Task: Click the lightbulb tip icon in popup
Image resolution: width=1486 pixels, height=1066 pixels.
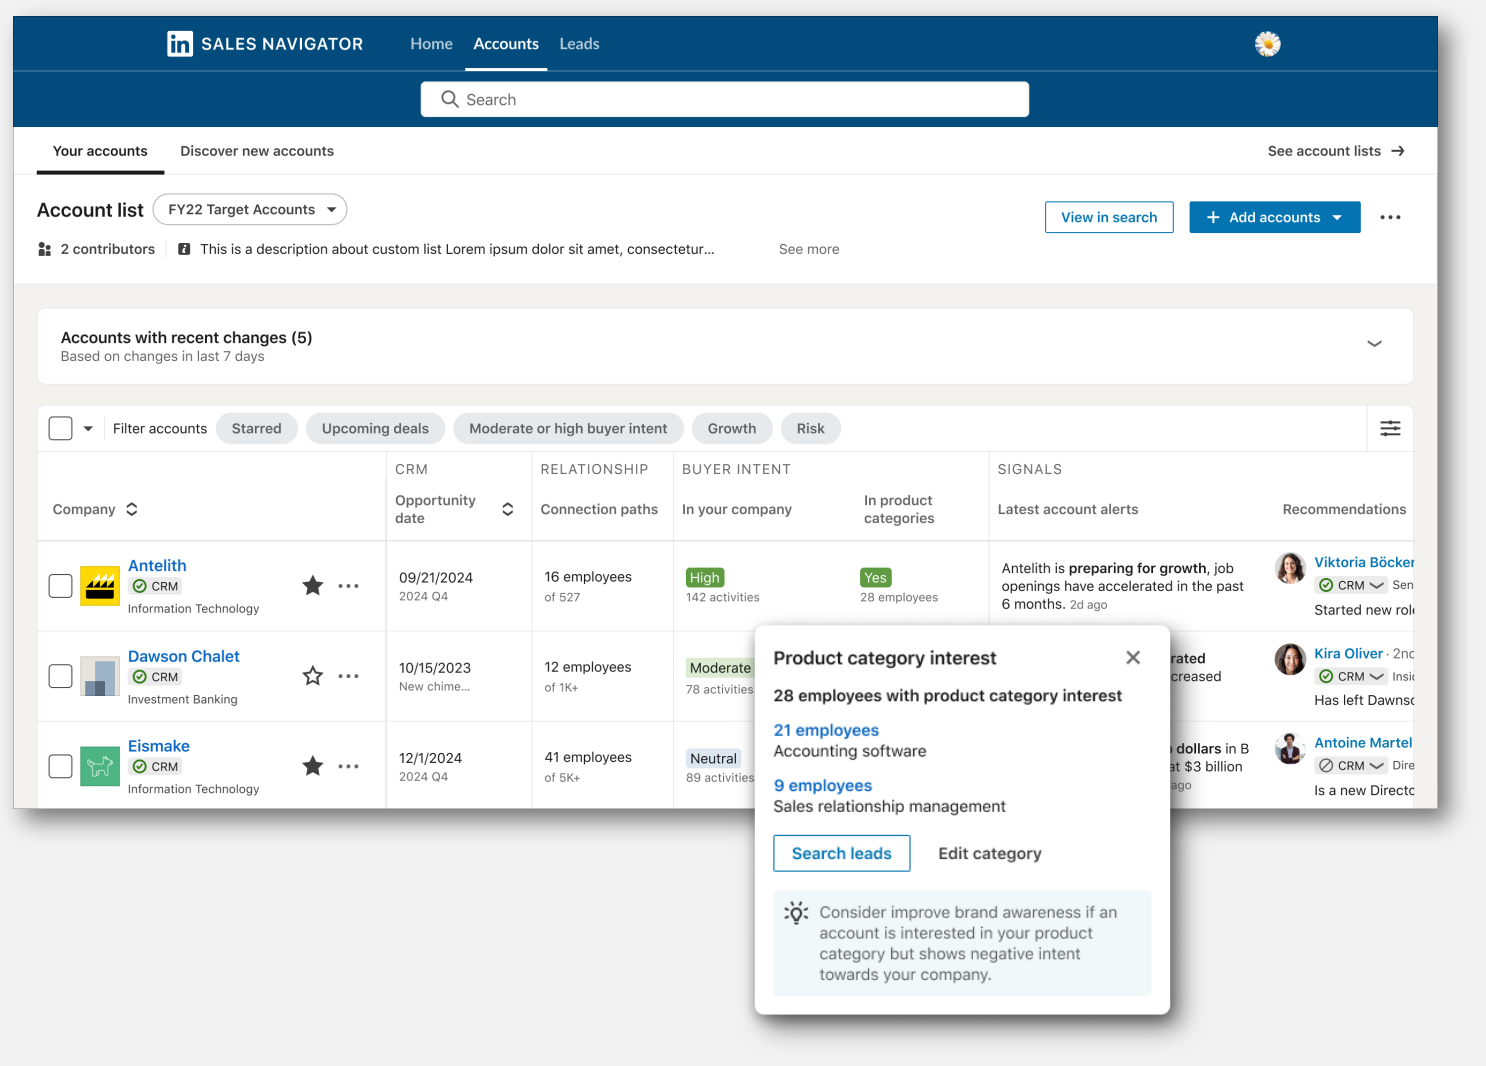Action: (x=796, y=912)
